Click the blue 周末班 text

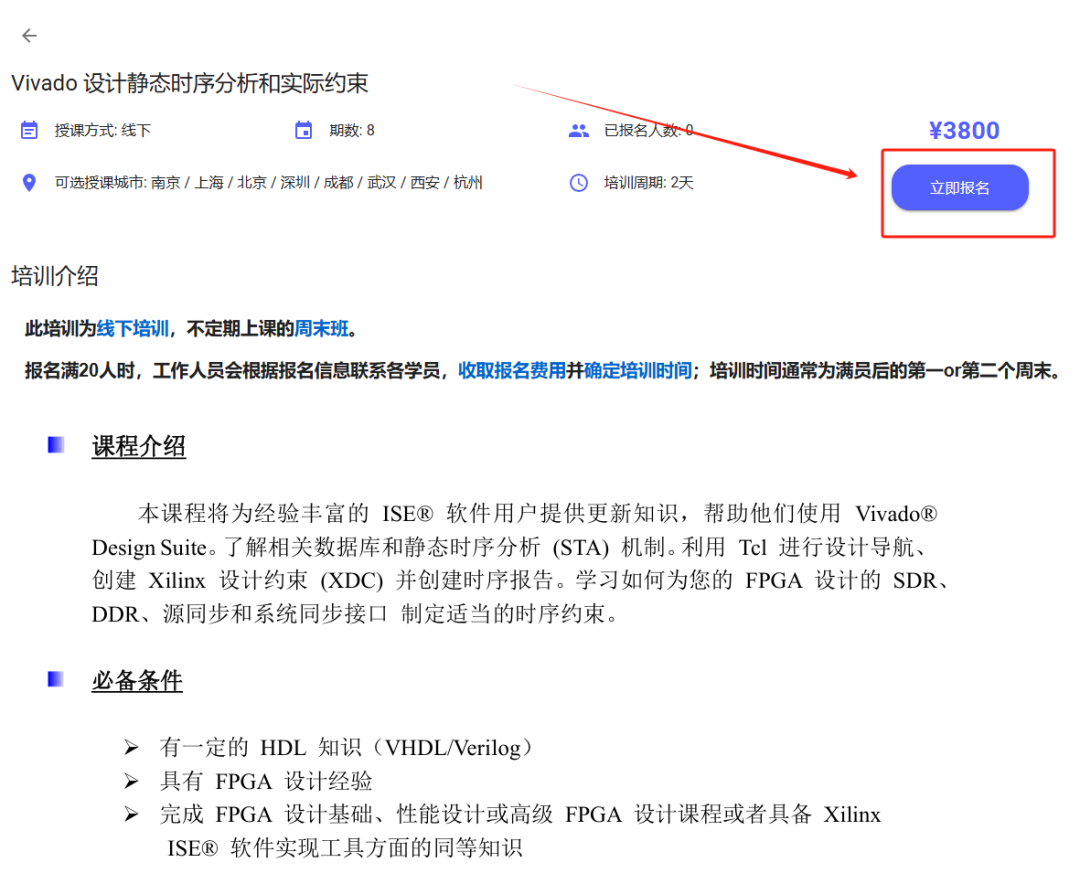(x=321, y=329)
